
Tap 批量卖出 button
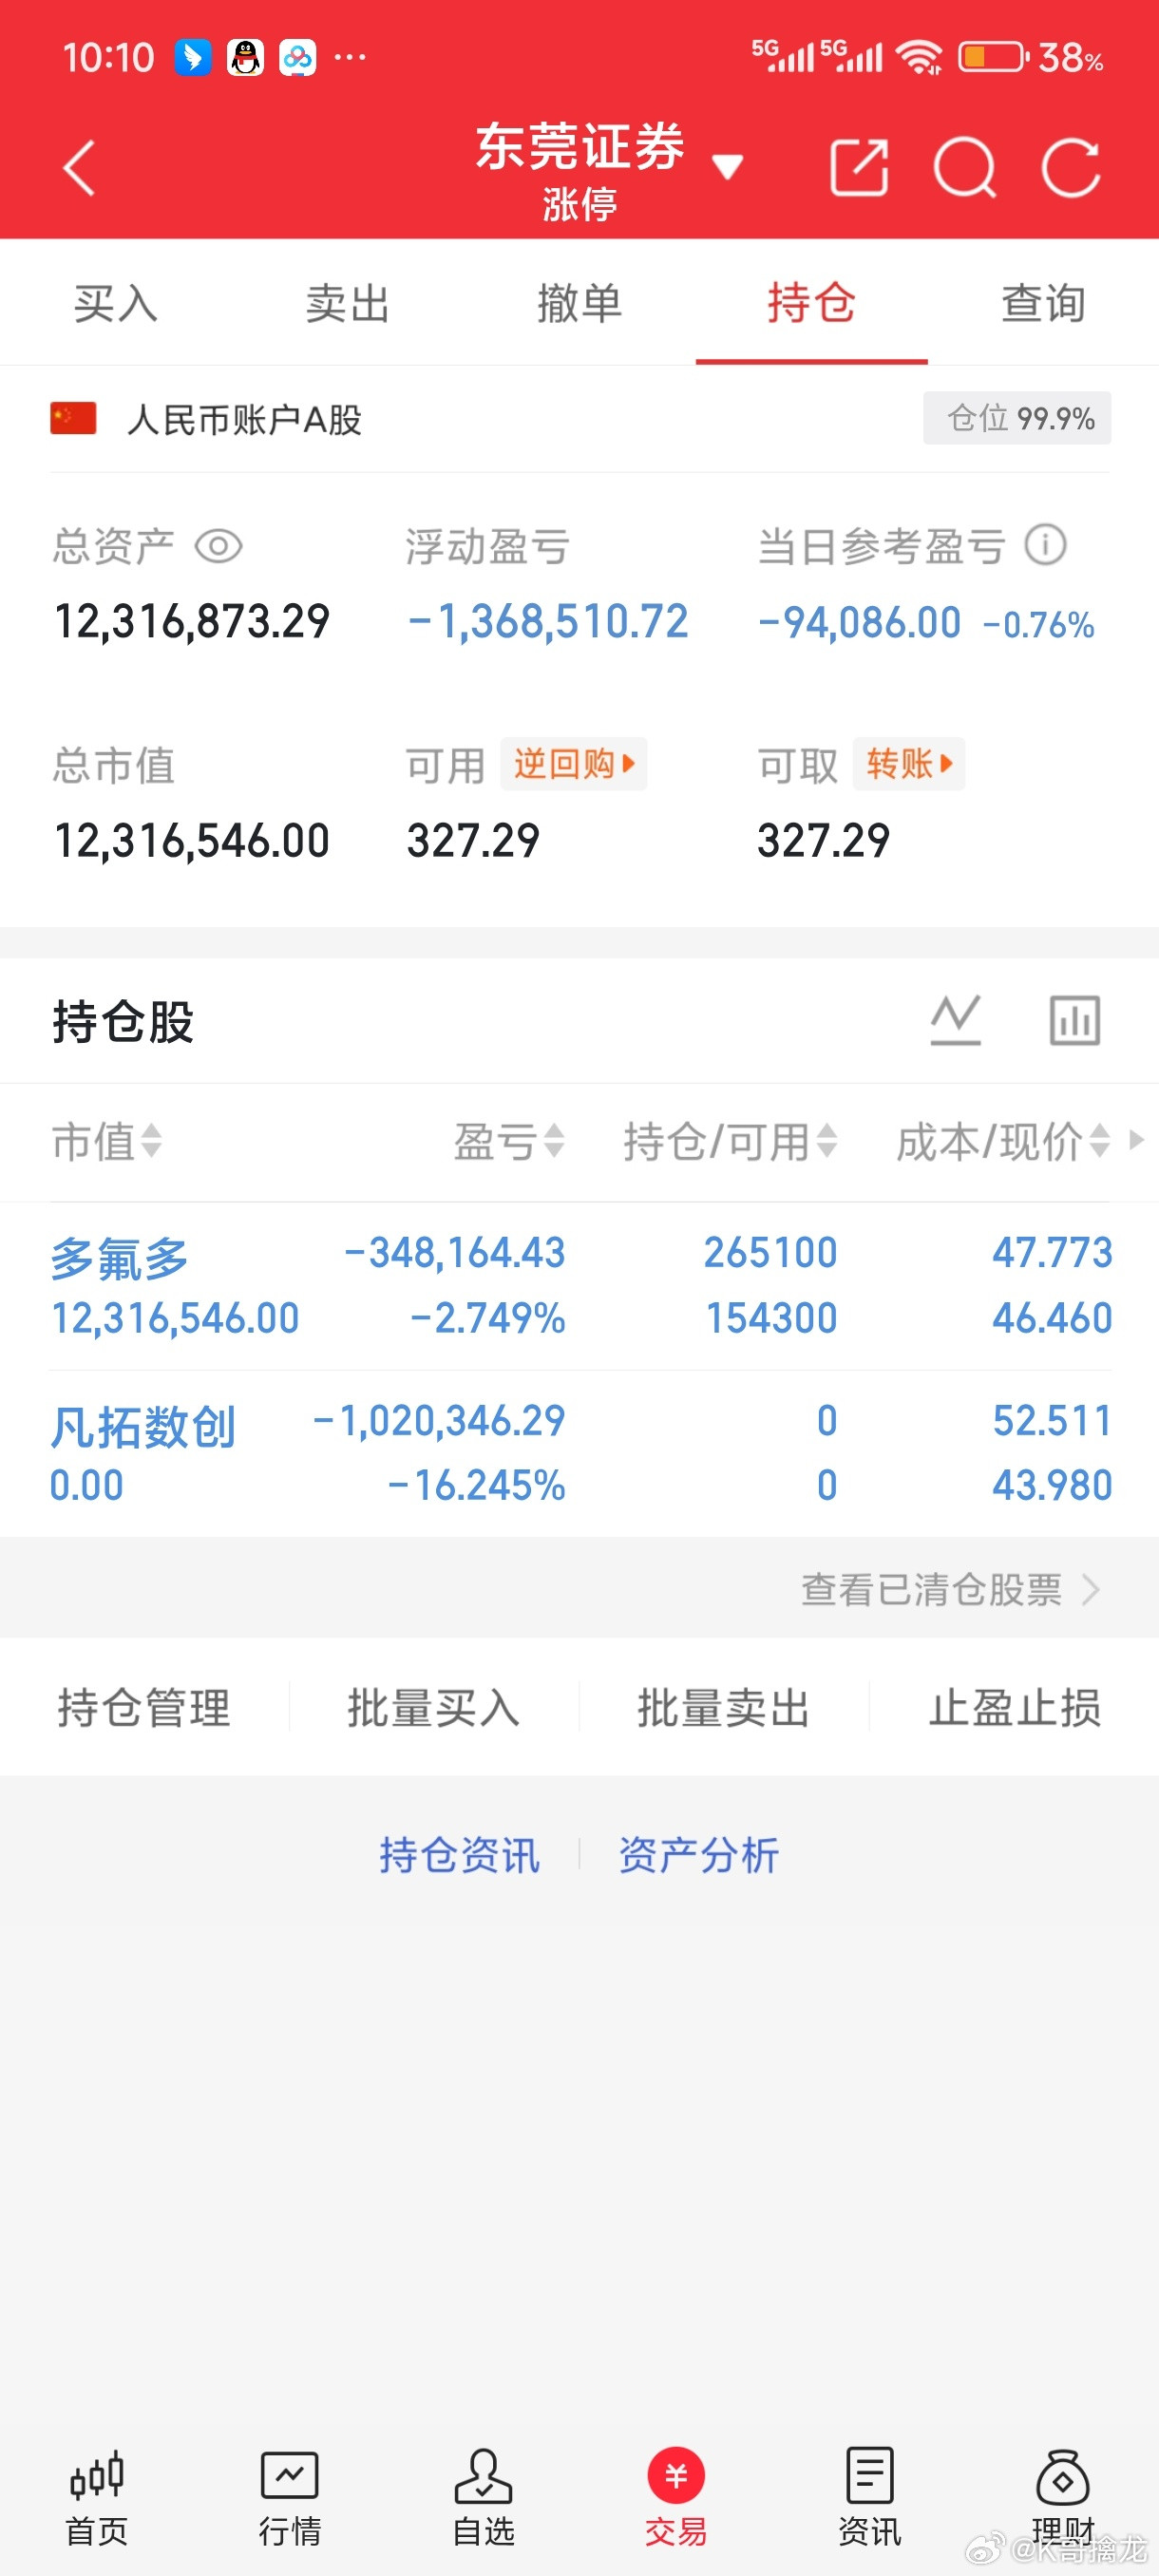click(x=724, y=1707)
